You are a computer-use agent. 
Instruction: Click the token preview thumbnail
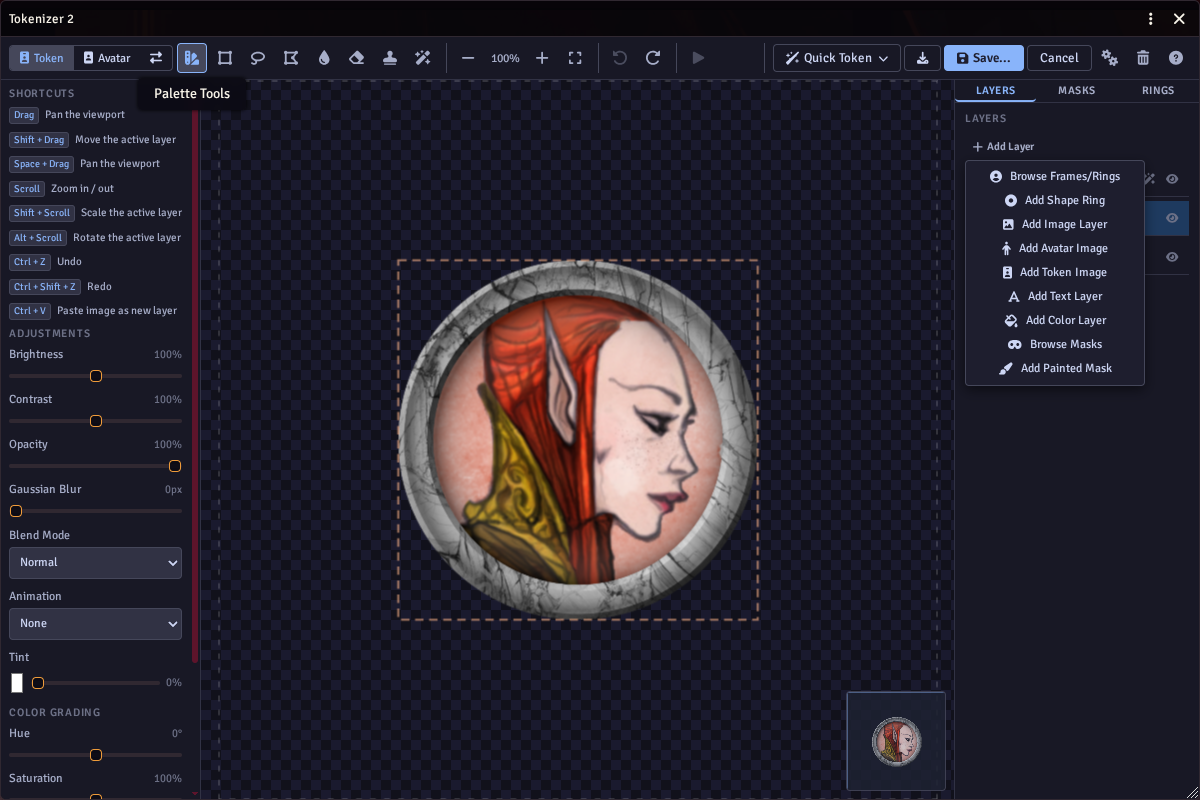[896, 741]
